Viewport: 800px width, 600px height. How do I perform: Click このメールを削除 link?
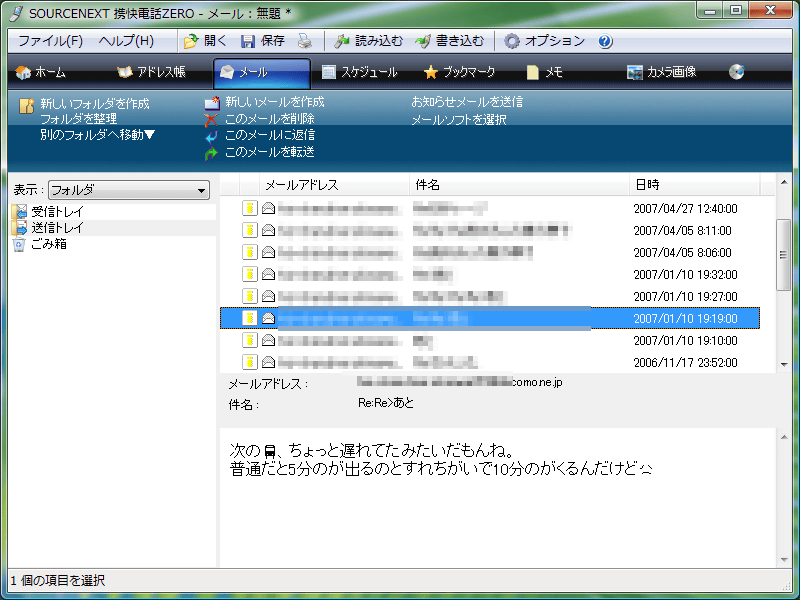269,119
